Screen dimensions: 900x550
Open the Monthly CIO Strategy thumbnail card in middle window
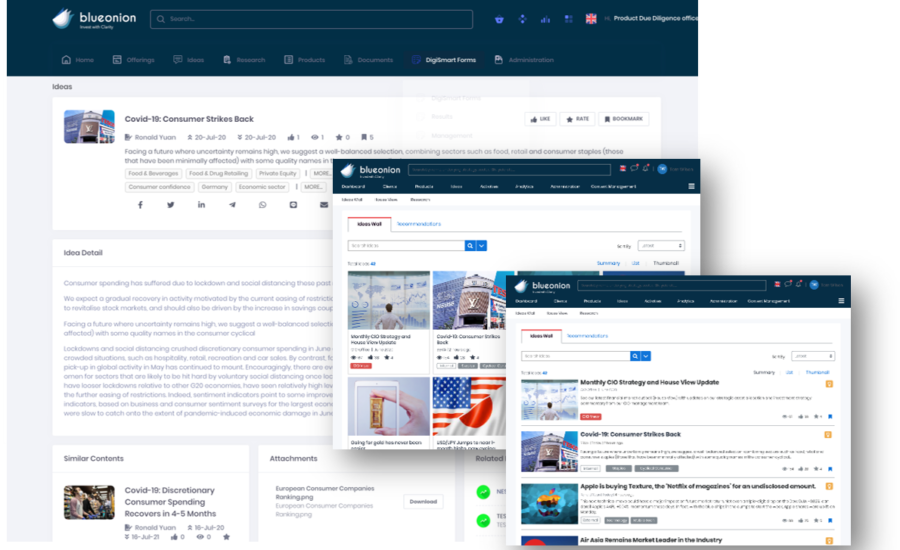pos(389,322)
